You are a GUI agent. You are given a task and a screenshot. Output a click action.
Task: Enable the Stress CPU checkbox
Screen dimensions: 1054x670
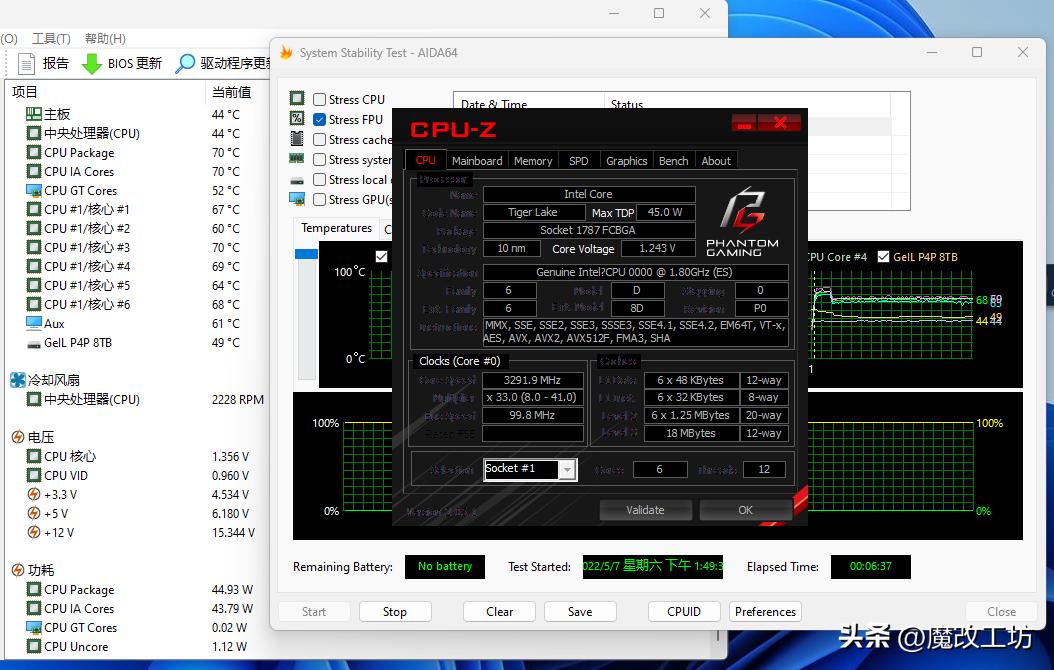pyautogui.click(x=320, y=100)
